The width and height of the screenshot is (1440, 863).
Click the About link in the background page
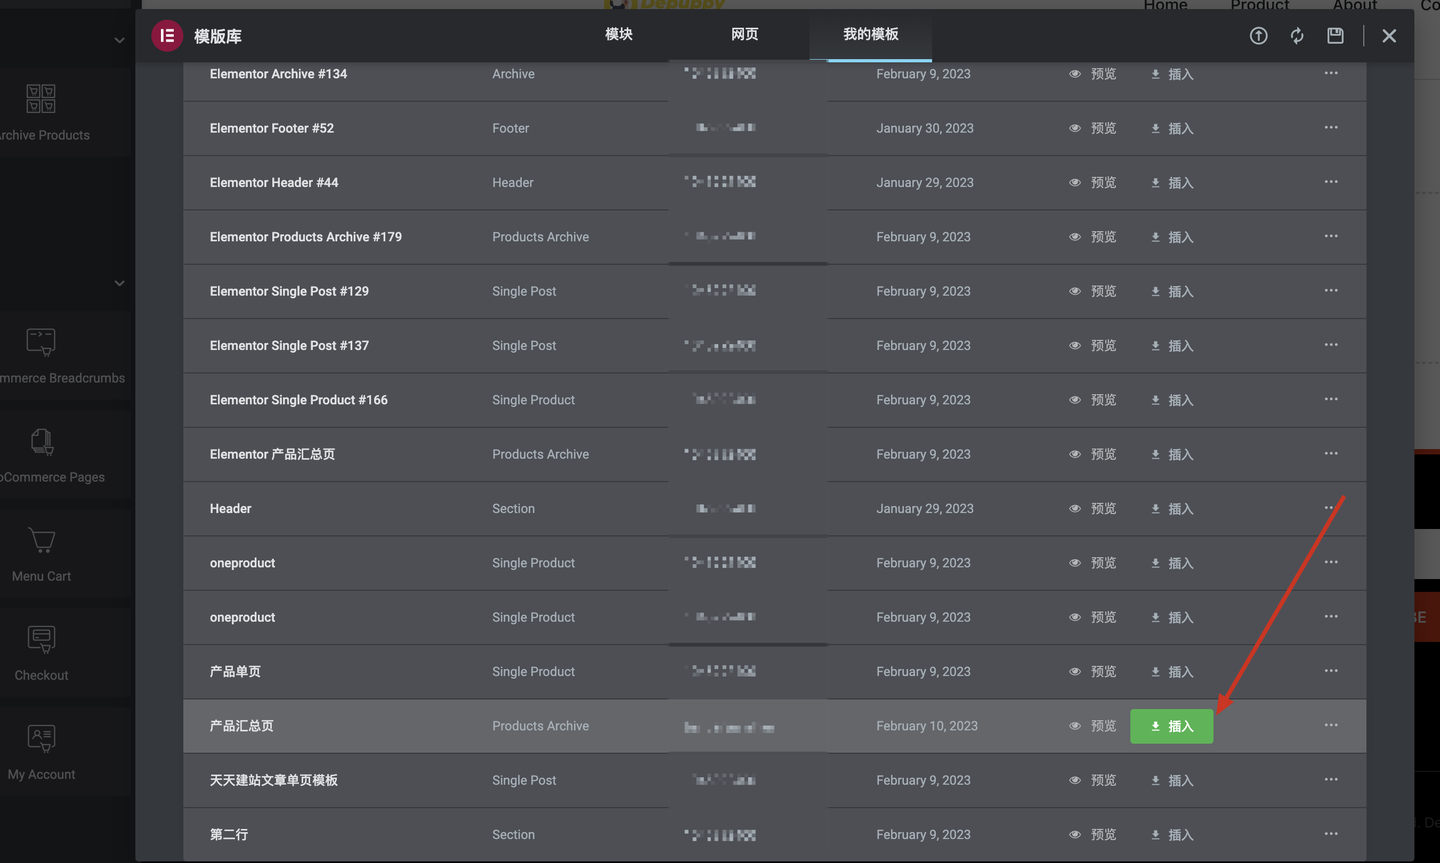1354,5
